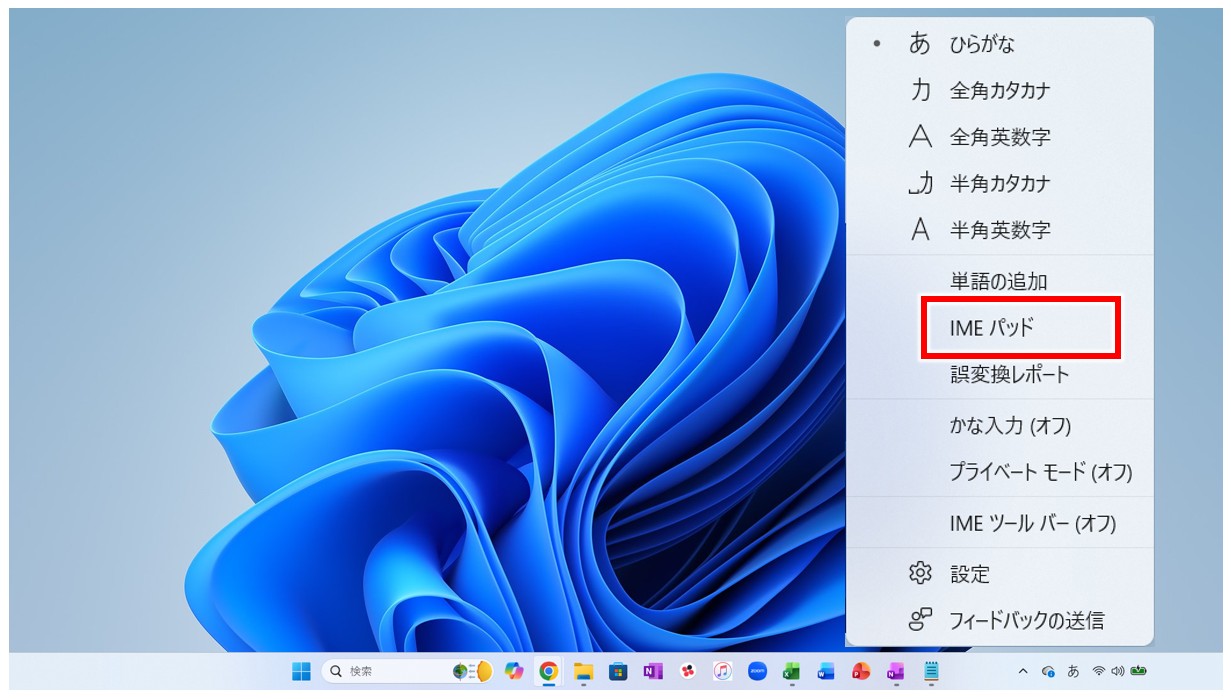Open OneNote icon beside Microsoft Store
The width and height of the screenshot is (1231, 699).
pos(653,671)
